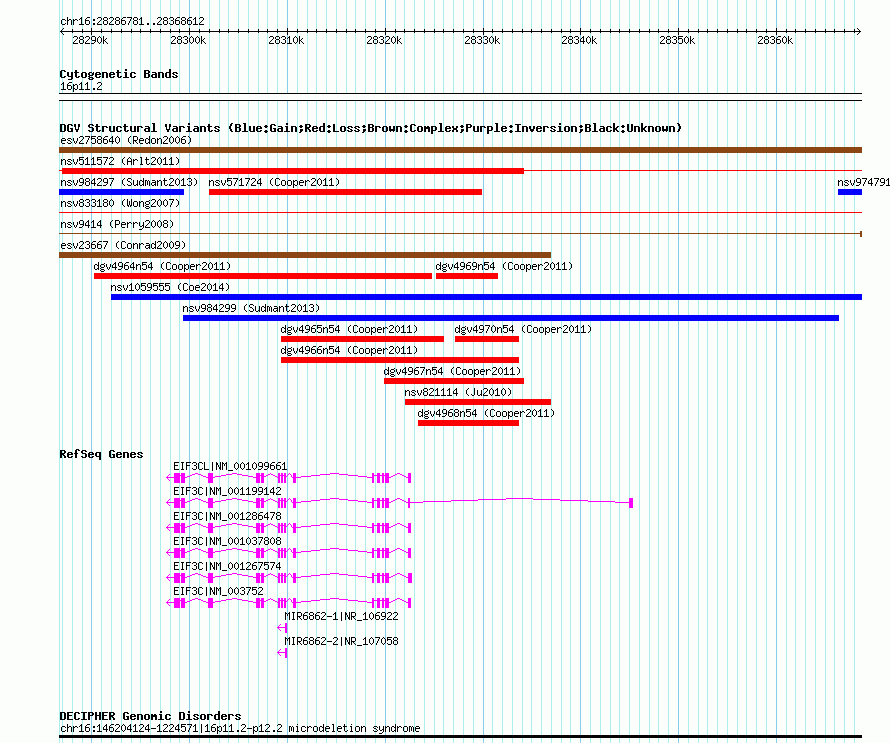Click the red dgv4965n54 Cooper2011 bar

(x=362, y=339)
